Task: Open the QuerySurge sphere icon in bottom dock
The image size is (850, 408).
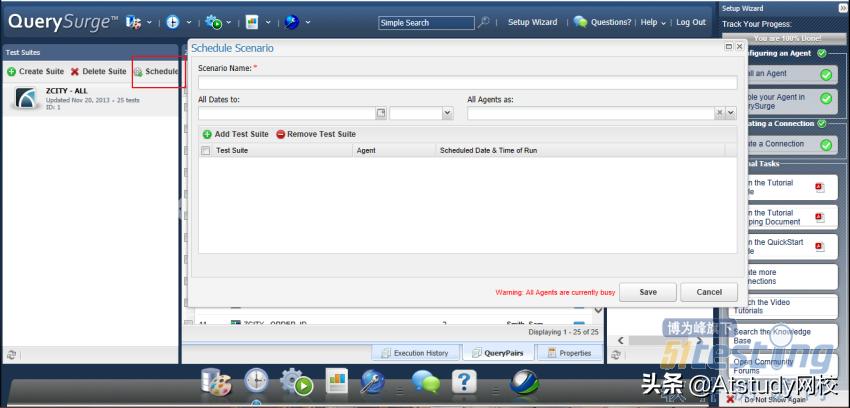Action: 524,382
